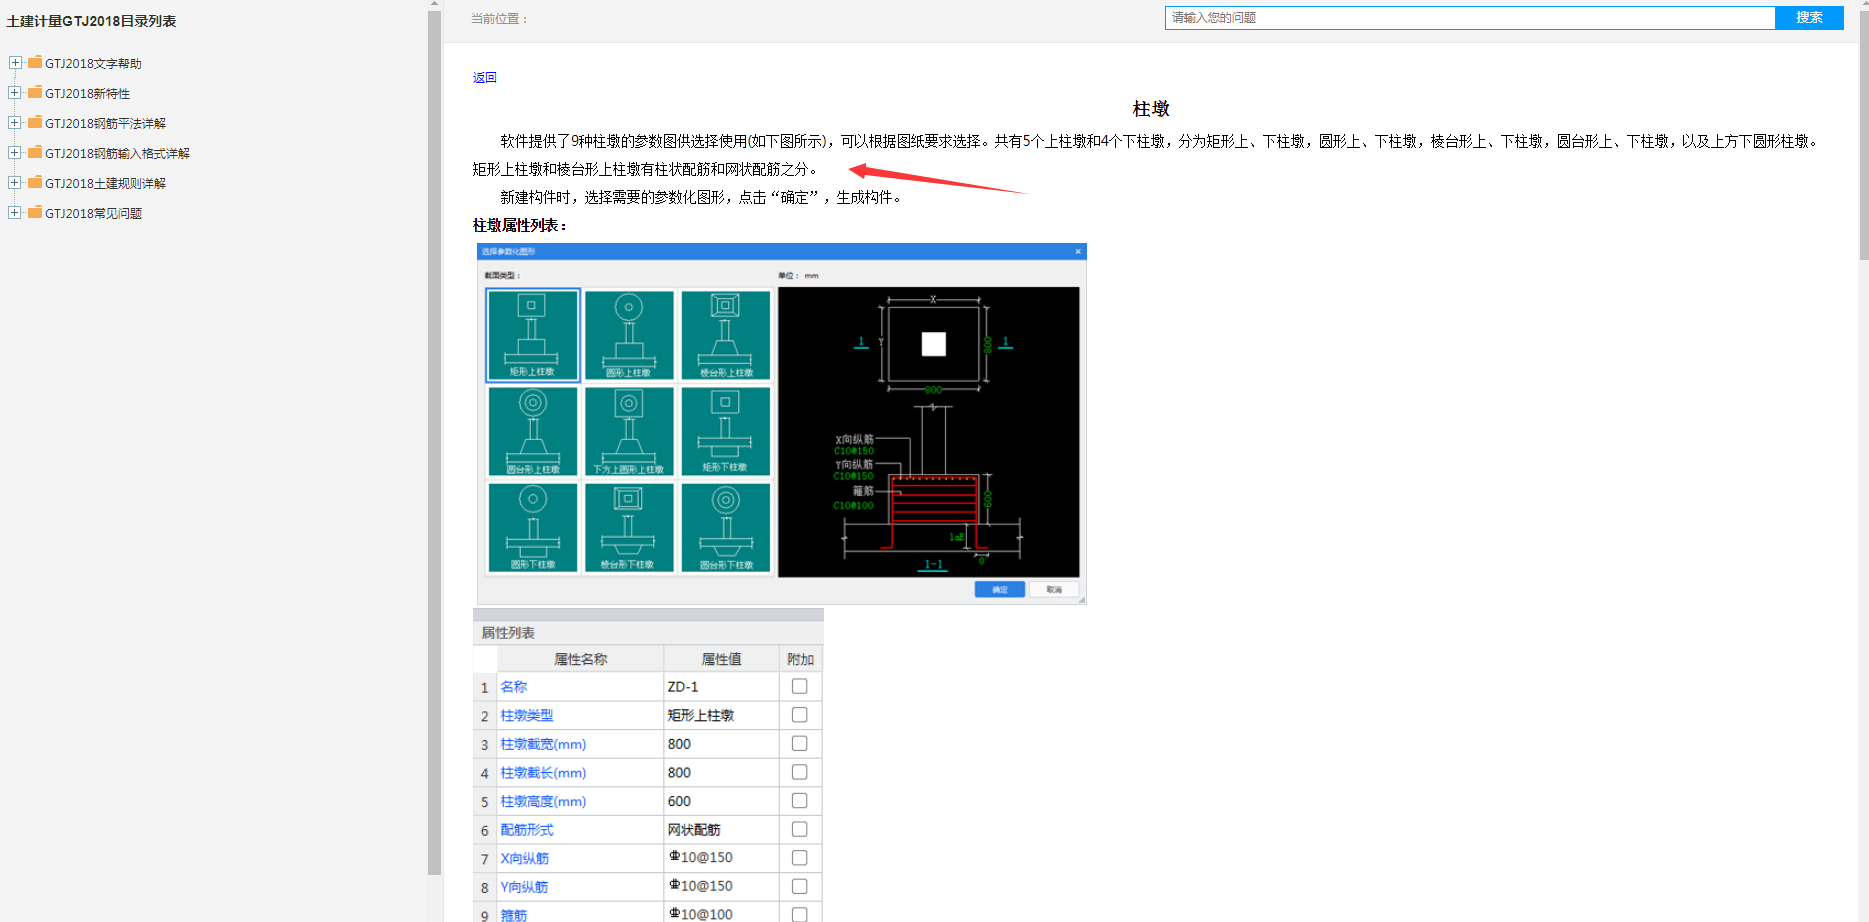Click the 网状配筋 value cell
This screenshot has height=922, width=1869.
click(x=721, y=830)
